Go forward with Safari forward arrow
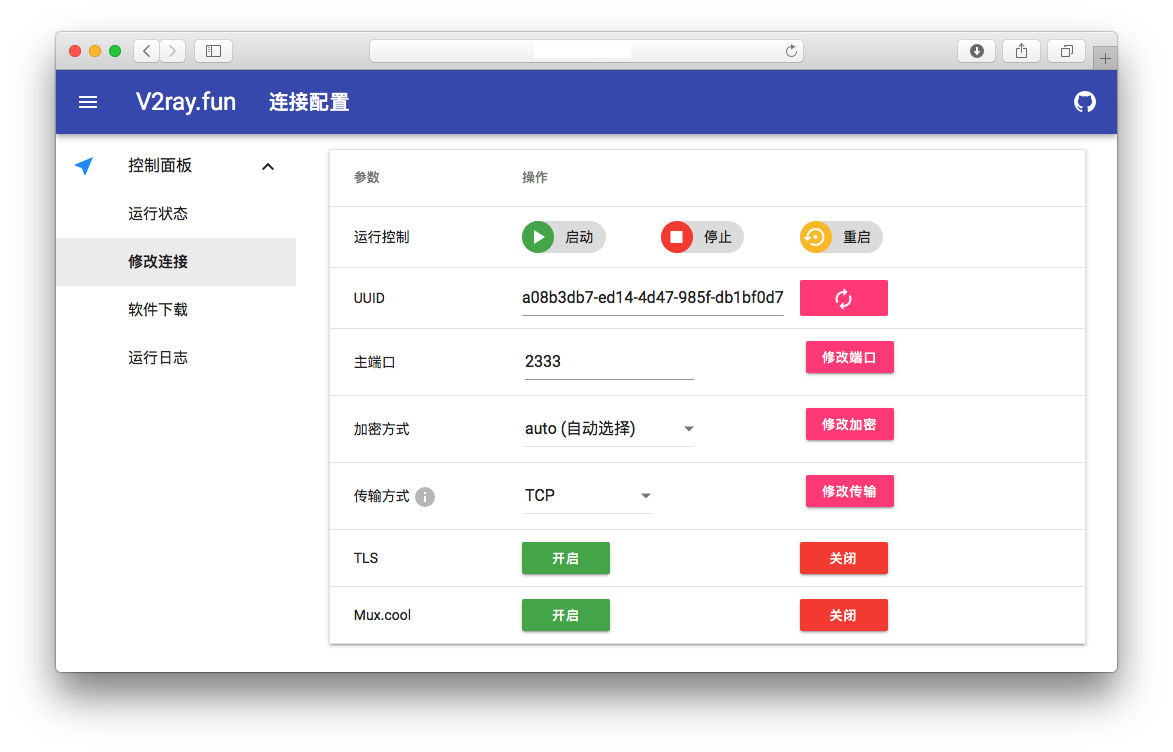 pos(173,51)
